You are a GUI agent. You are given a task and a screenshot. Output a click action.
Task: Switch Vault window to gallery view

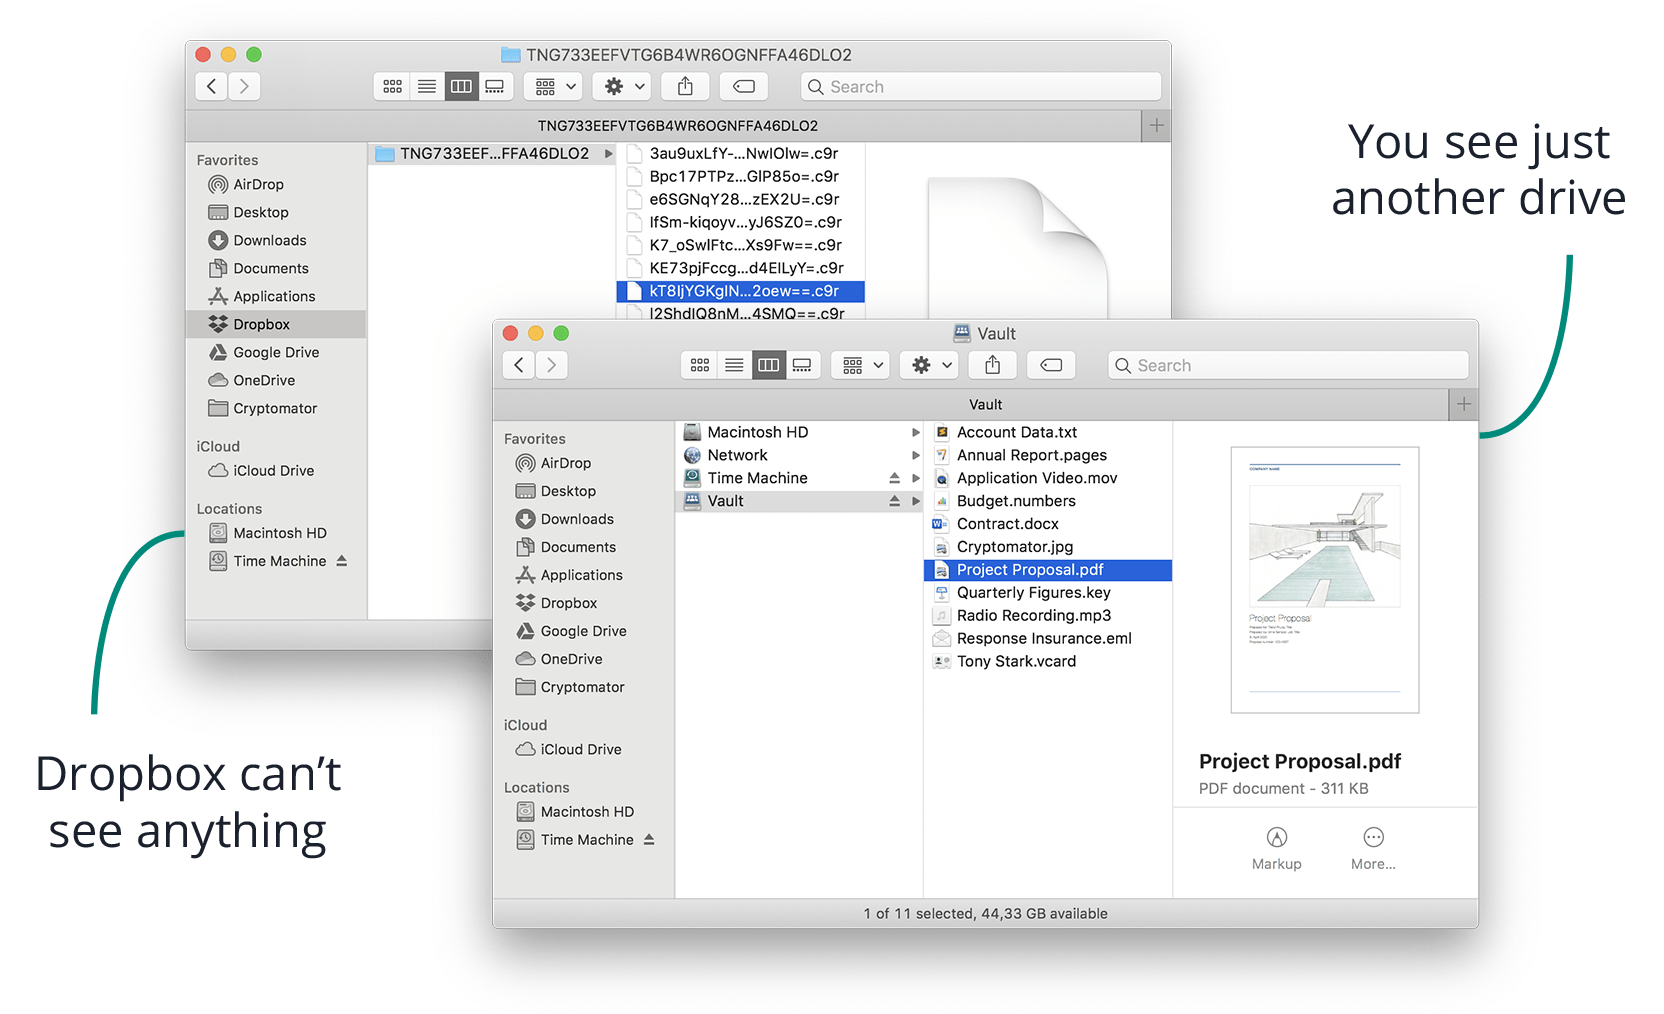pos(802,366)
